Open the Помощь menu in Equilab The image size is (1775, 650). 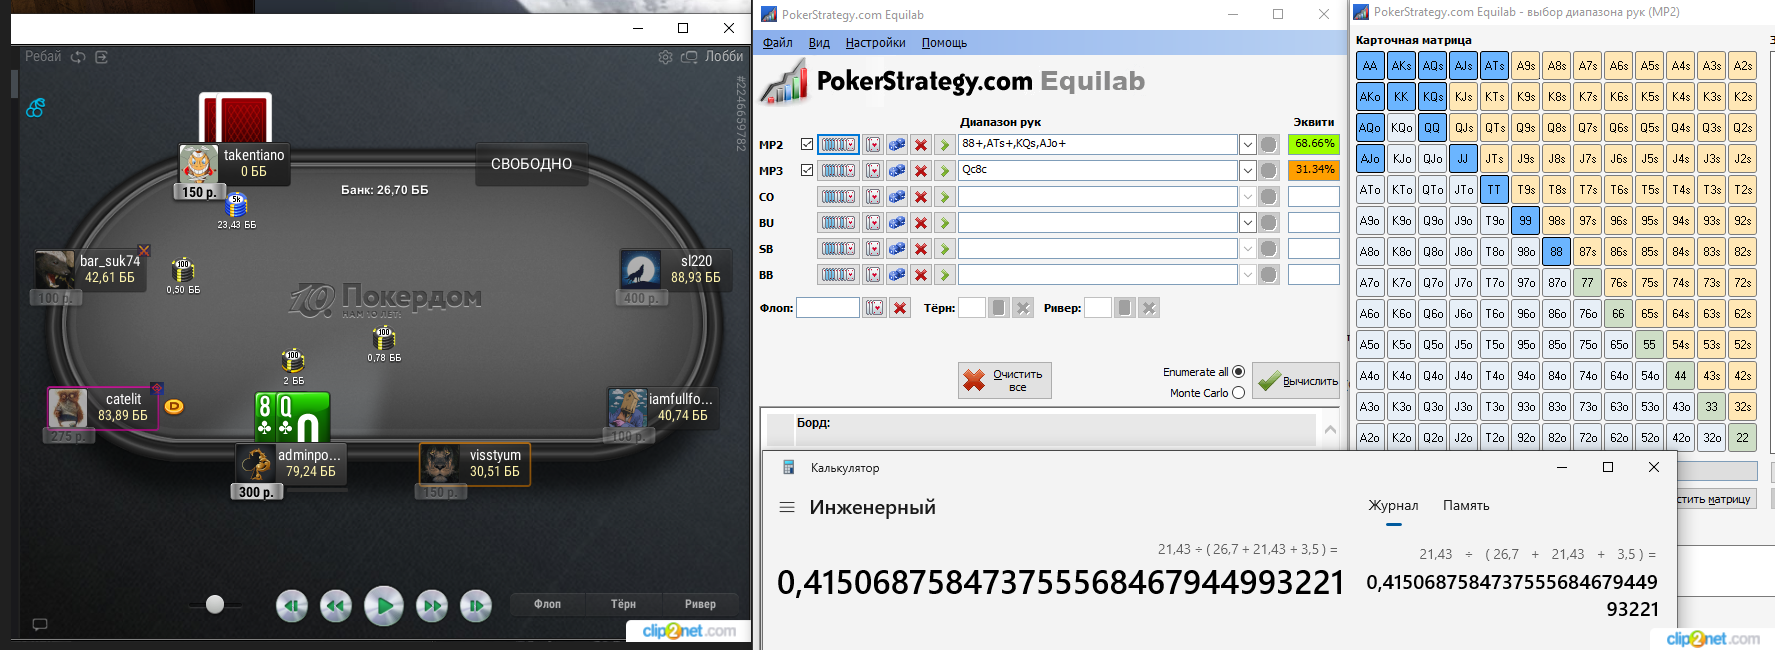(x=944, y=43)
